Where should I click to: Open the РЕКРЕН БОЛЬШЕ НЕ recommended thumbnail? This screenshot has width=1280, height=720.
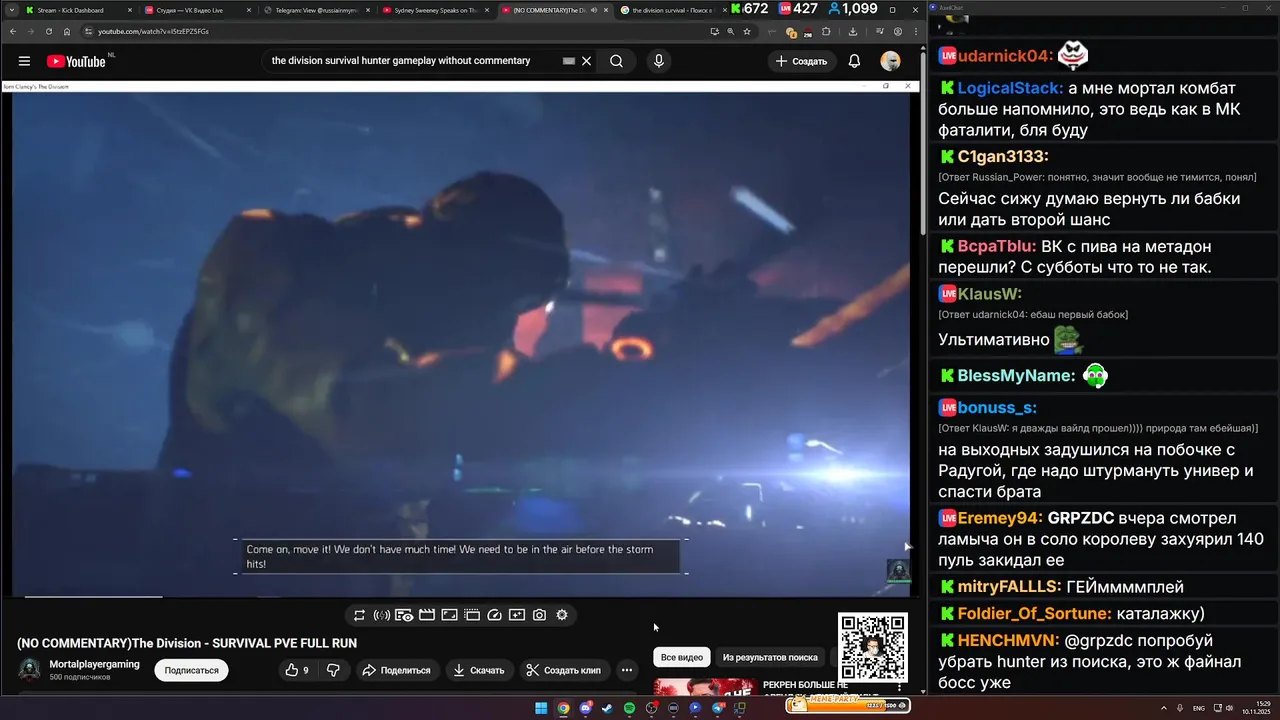(x=705, y=688)
